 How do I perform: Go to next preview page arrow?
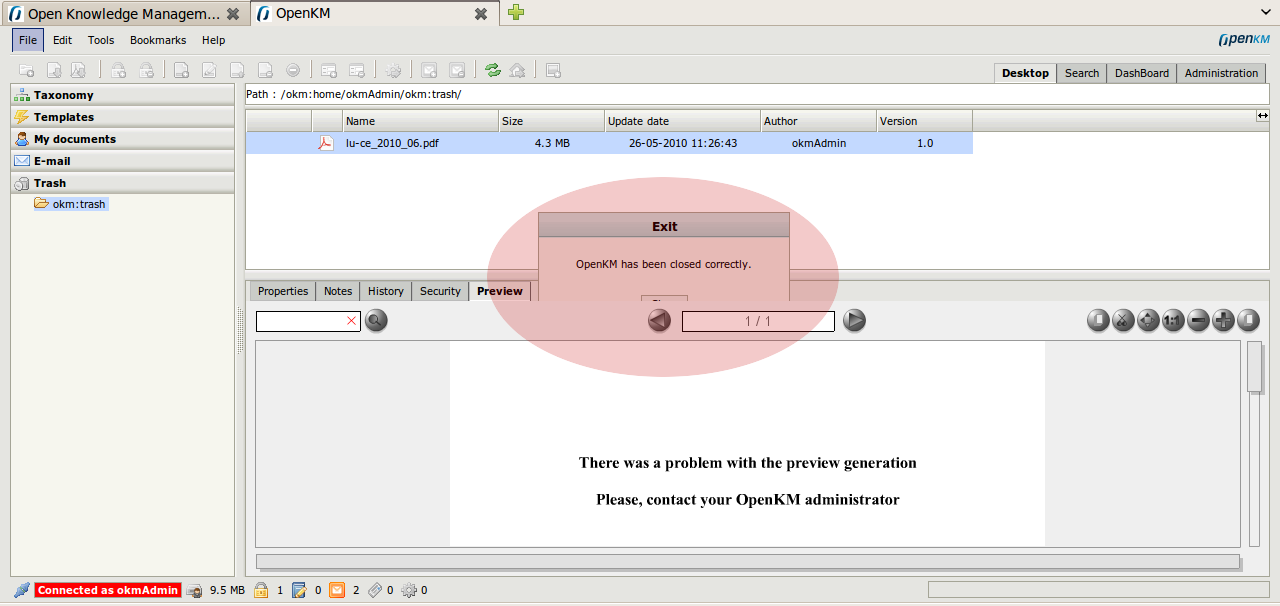(x=854, y=320)
